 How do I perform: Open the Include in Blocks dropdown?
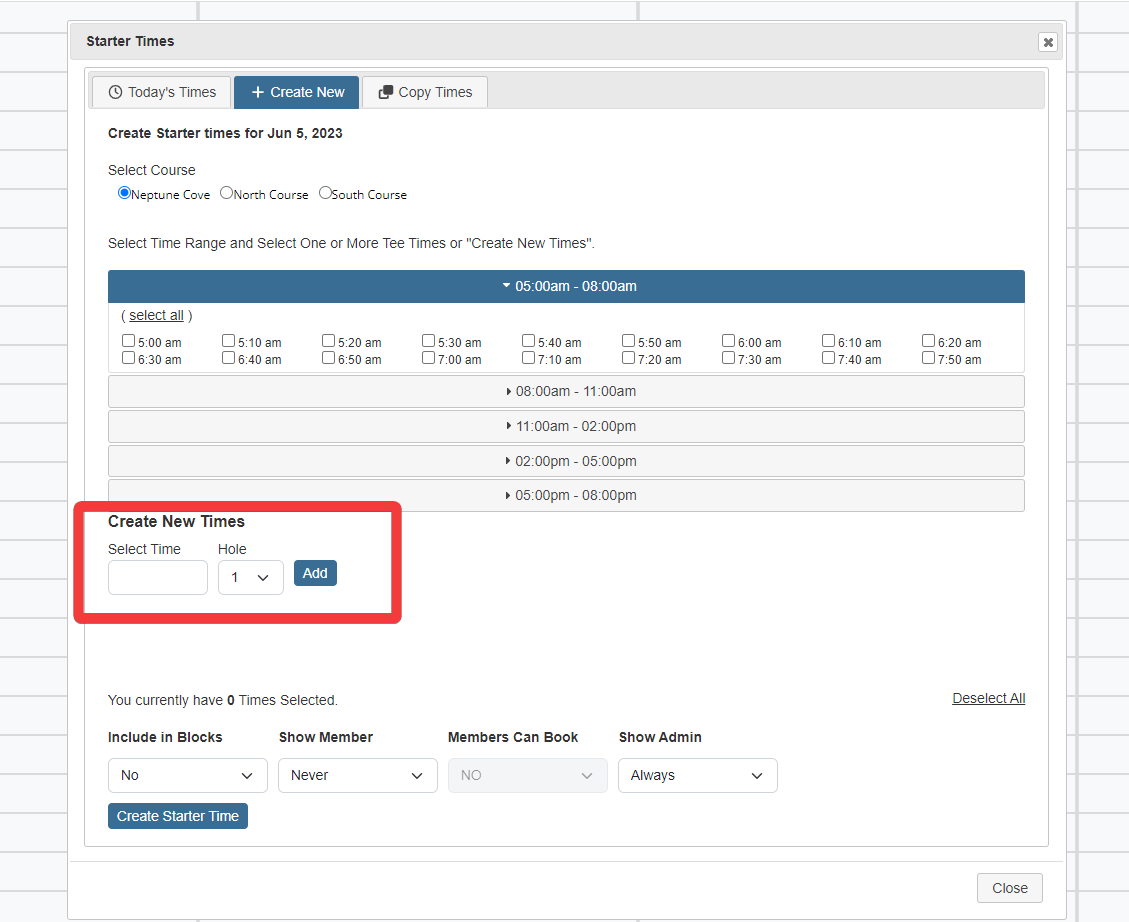click(187, 775)
